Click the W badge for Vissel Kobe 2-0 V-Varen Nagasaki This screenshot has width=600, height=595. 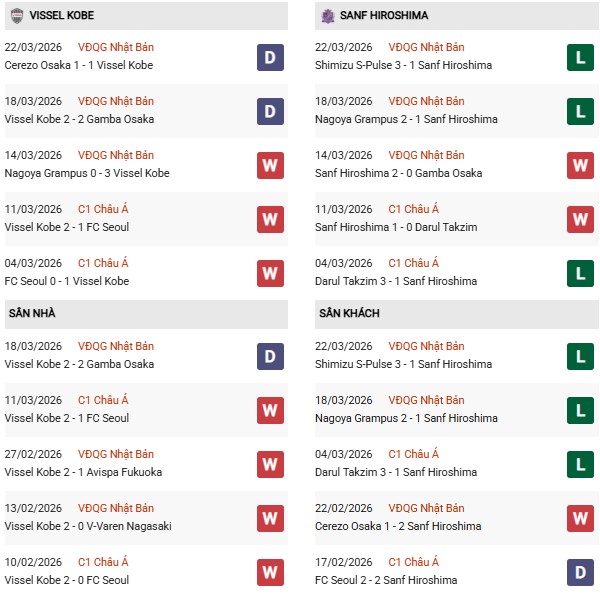pos(270,518)
